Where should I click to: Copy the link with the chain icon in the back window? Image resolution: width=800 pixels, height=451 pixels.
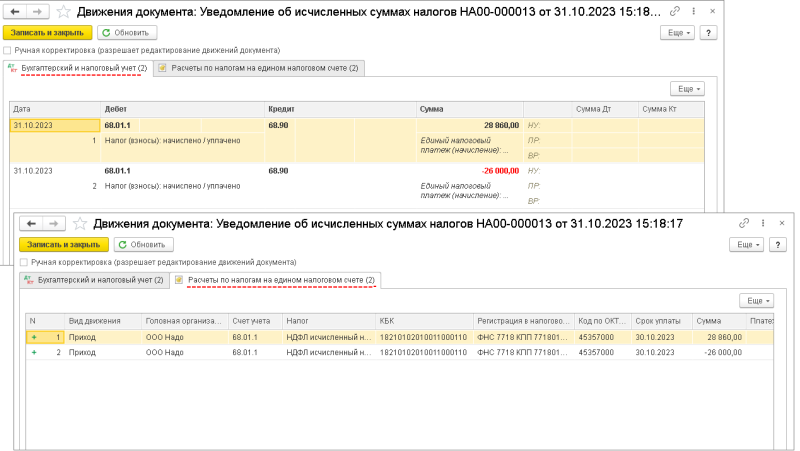click(674, 11)
